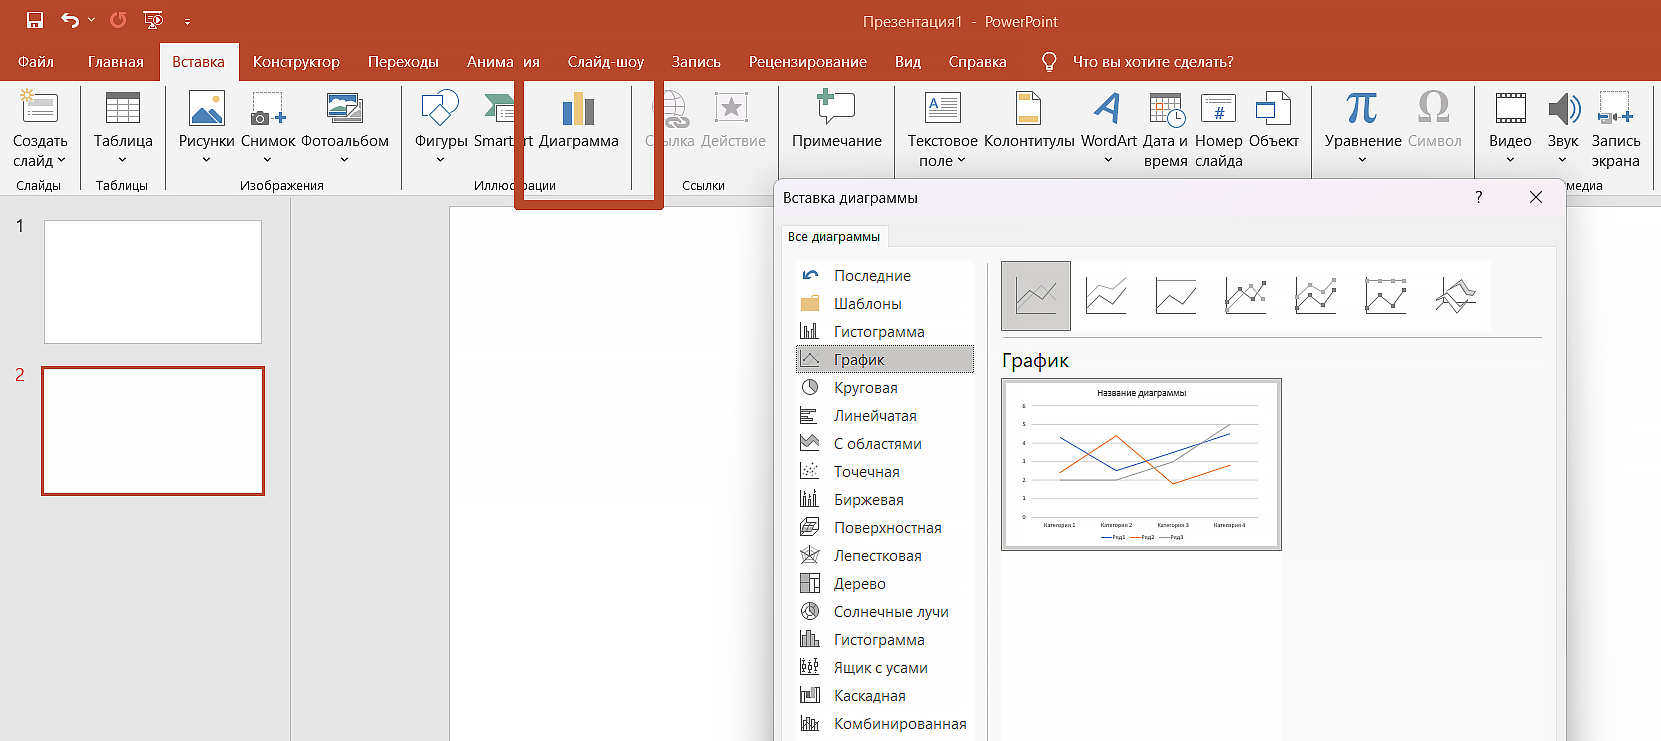Open the Фигуры shapes gallery

point(441,128)
